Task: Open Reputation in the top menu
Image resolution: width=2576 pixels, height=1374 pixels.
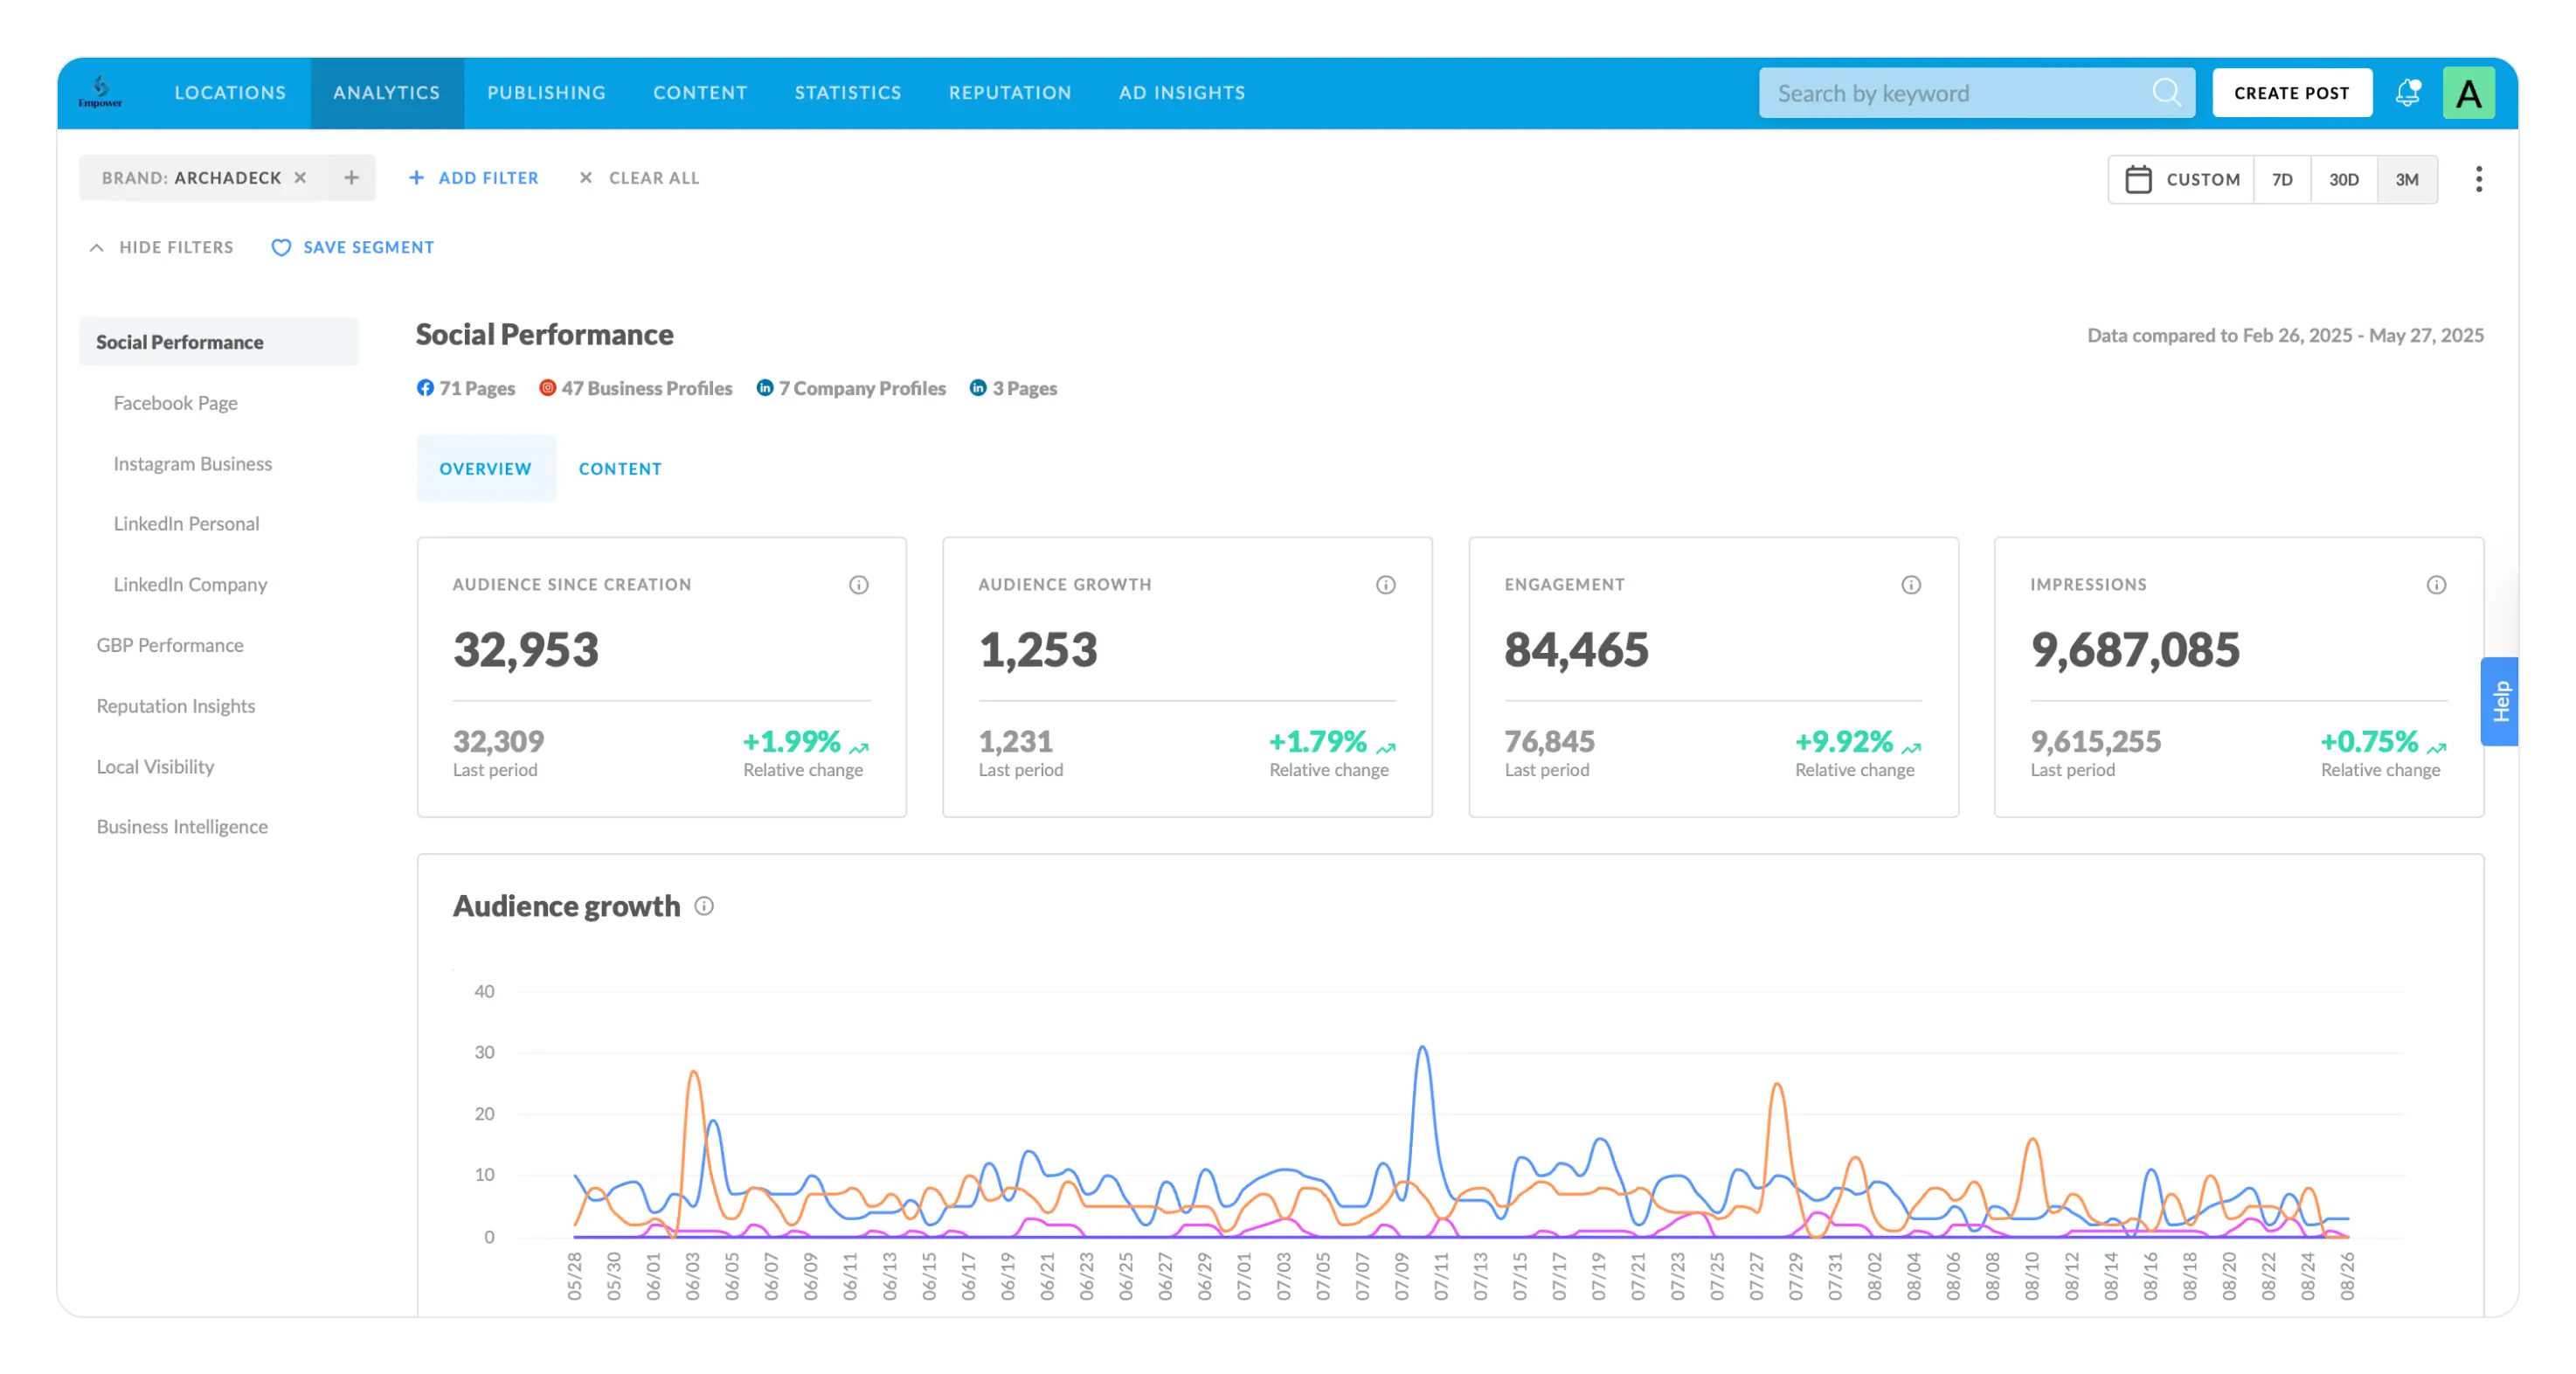Action: pos(1009,93)
